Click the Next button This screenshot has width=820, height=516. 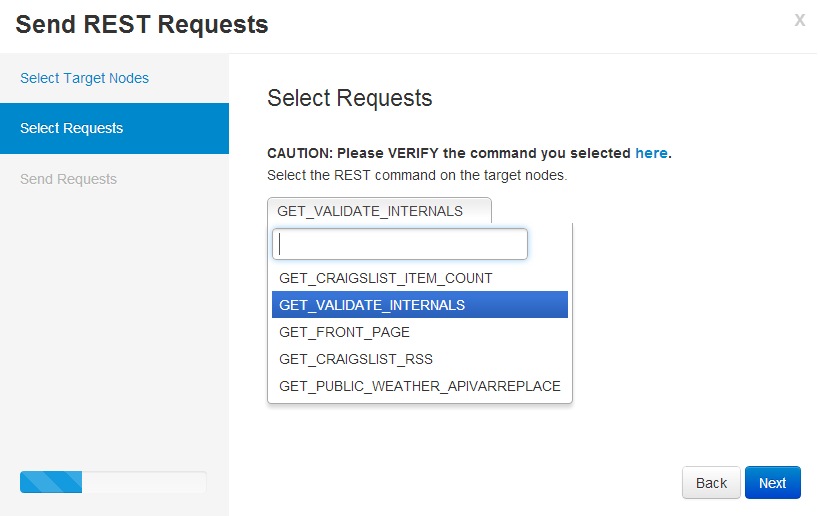(x=772, y=483)
